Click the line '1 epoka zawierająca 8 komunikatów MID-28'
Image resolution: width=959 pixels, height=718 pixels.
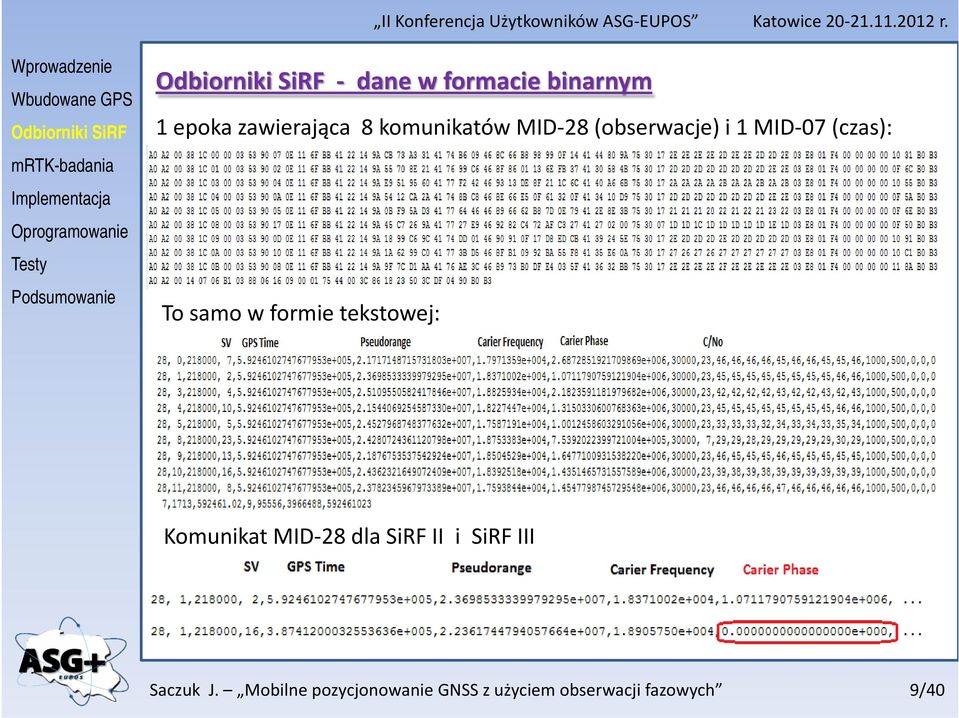pos(524,127)
